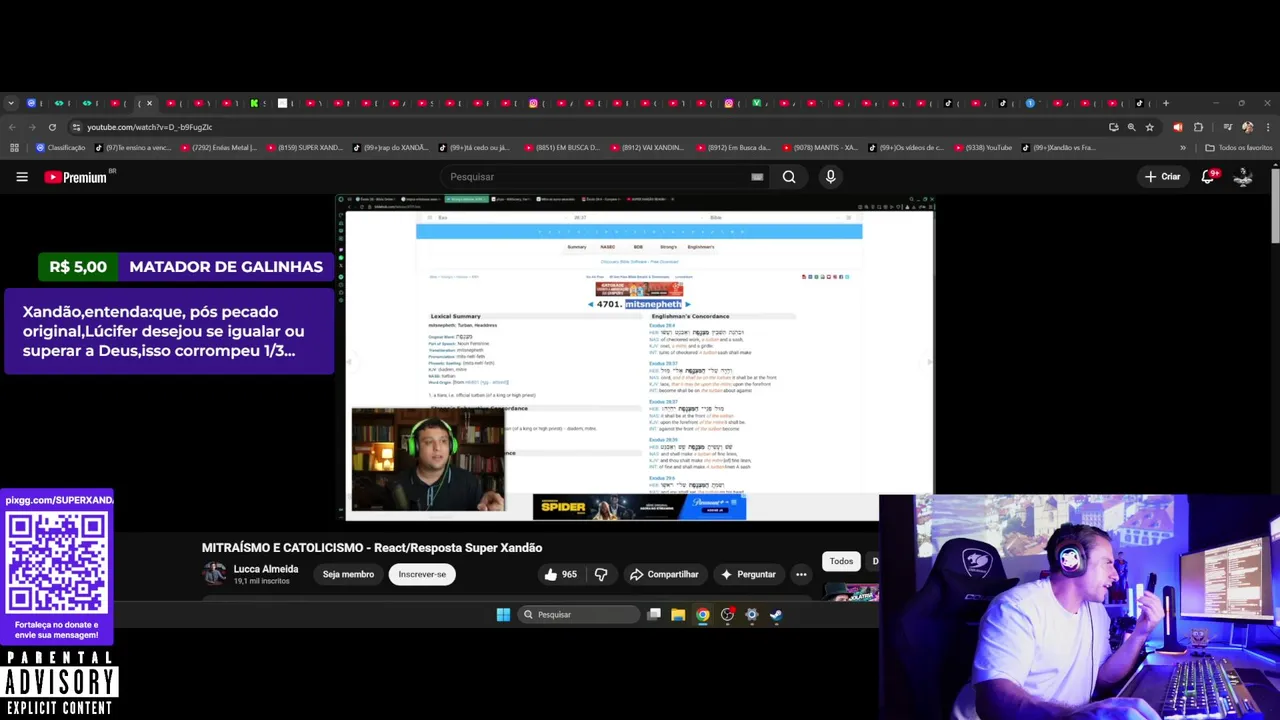
Task: Open the Lucca Almeida channel avatar
Action: click(x=214, y=574)
